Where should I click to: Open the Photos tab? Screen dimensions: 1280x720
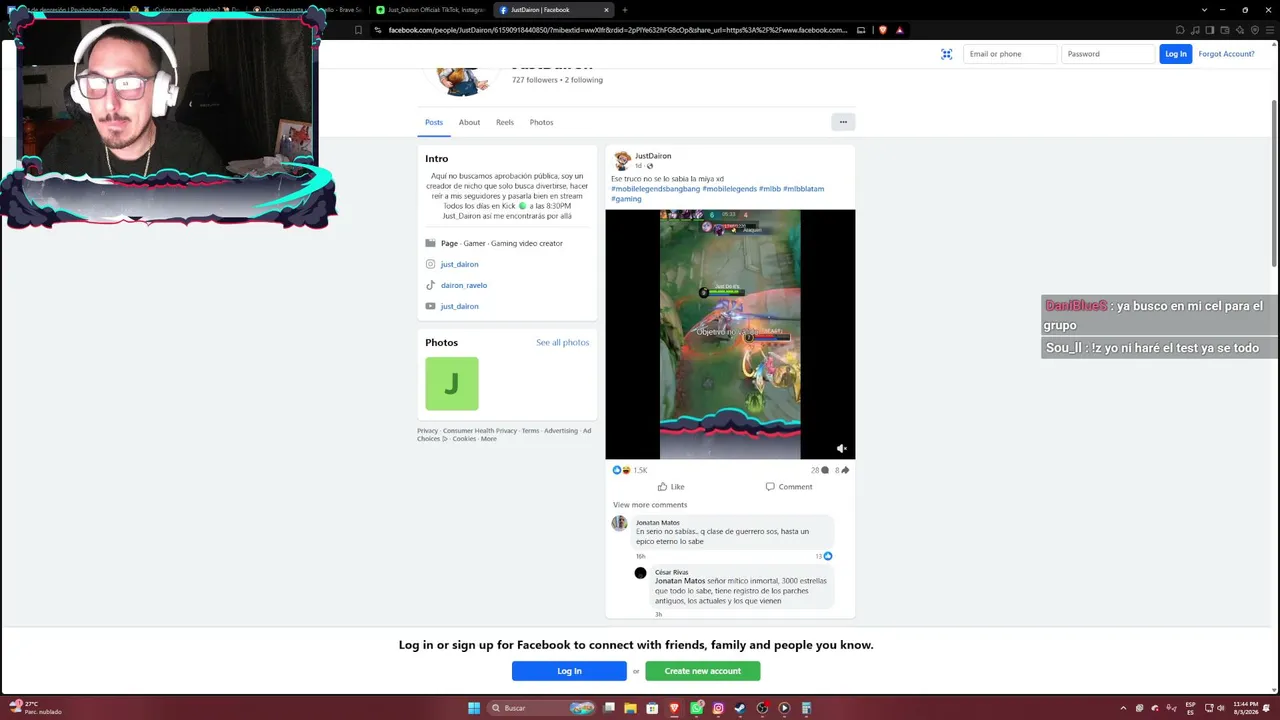(x=541, y=122)
